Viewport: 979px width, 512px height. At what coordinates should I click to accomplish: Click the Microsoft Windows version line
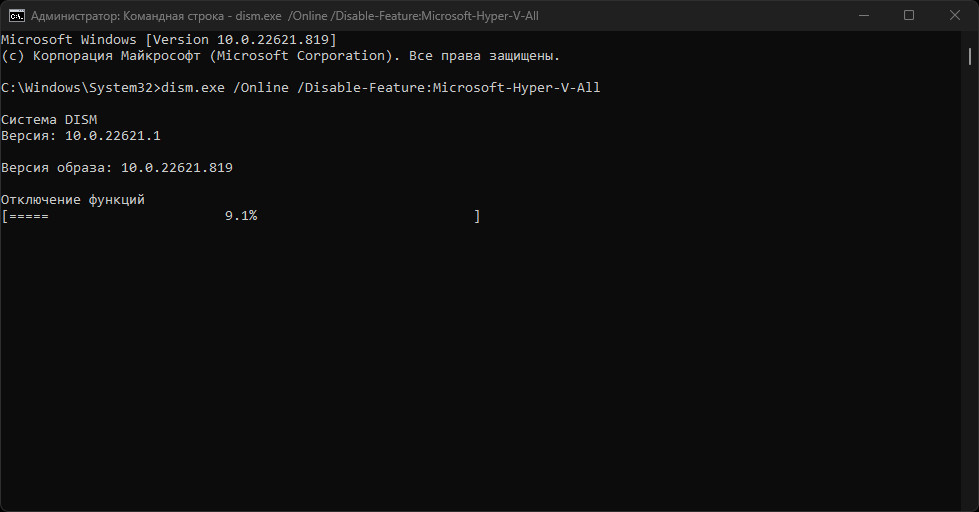169,39
